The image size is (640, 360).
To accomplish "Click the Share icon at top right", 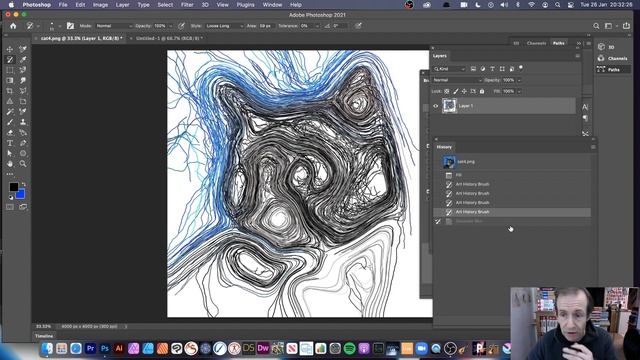I will click(x=627, y=26).
